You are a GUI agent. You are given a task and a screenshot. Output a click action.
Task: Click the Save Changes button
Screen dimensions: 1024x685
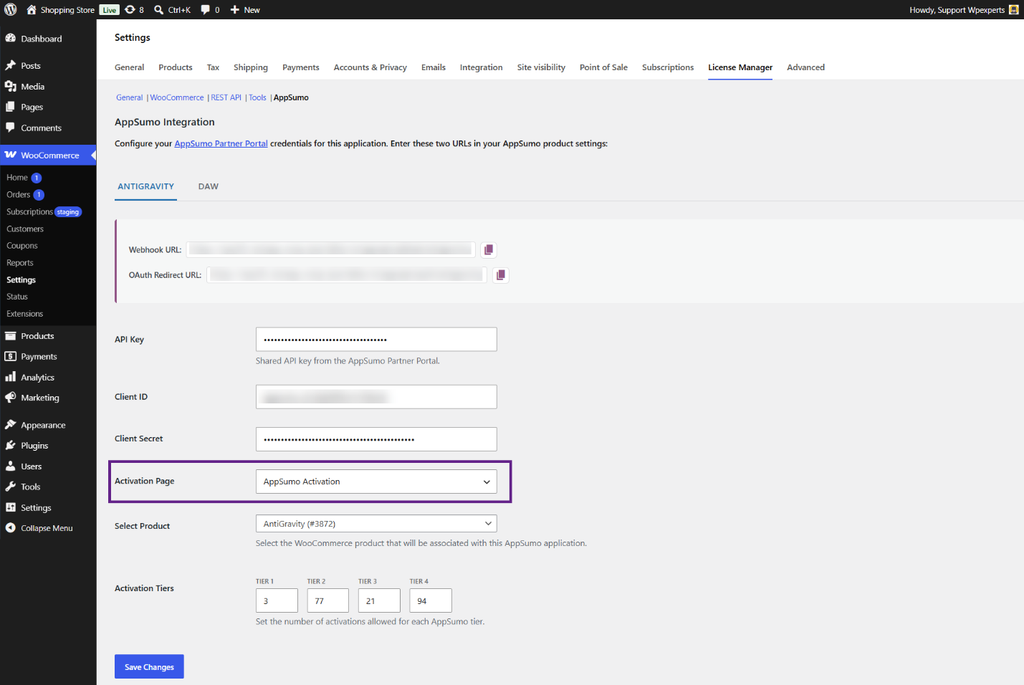point(149,667)
